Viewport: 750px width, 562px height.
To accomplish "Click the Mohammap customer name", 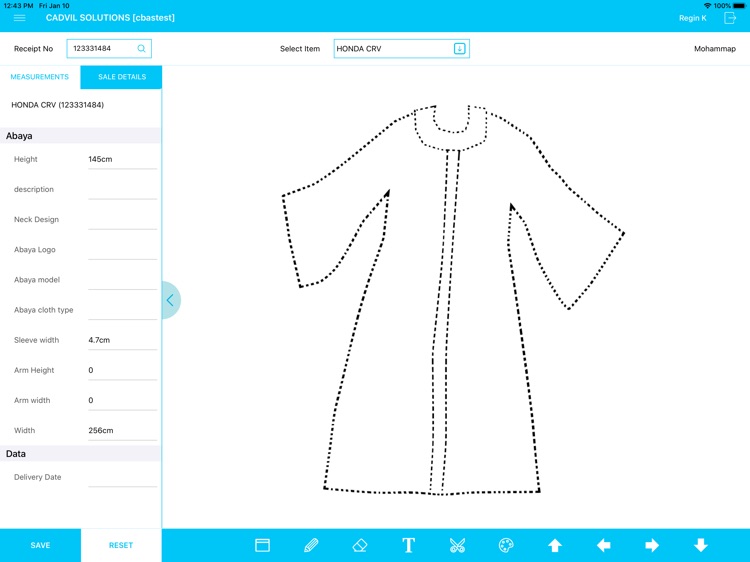I will 715,49.
